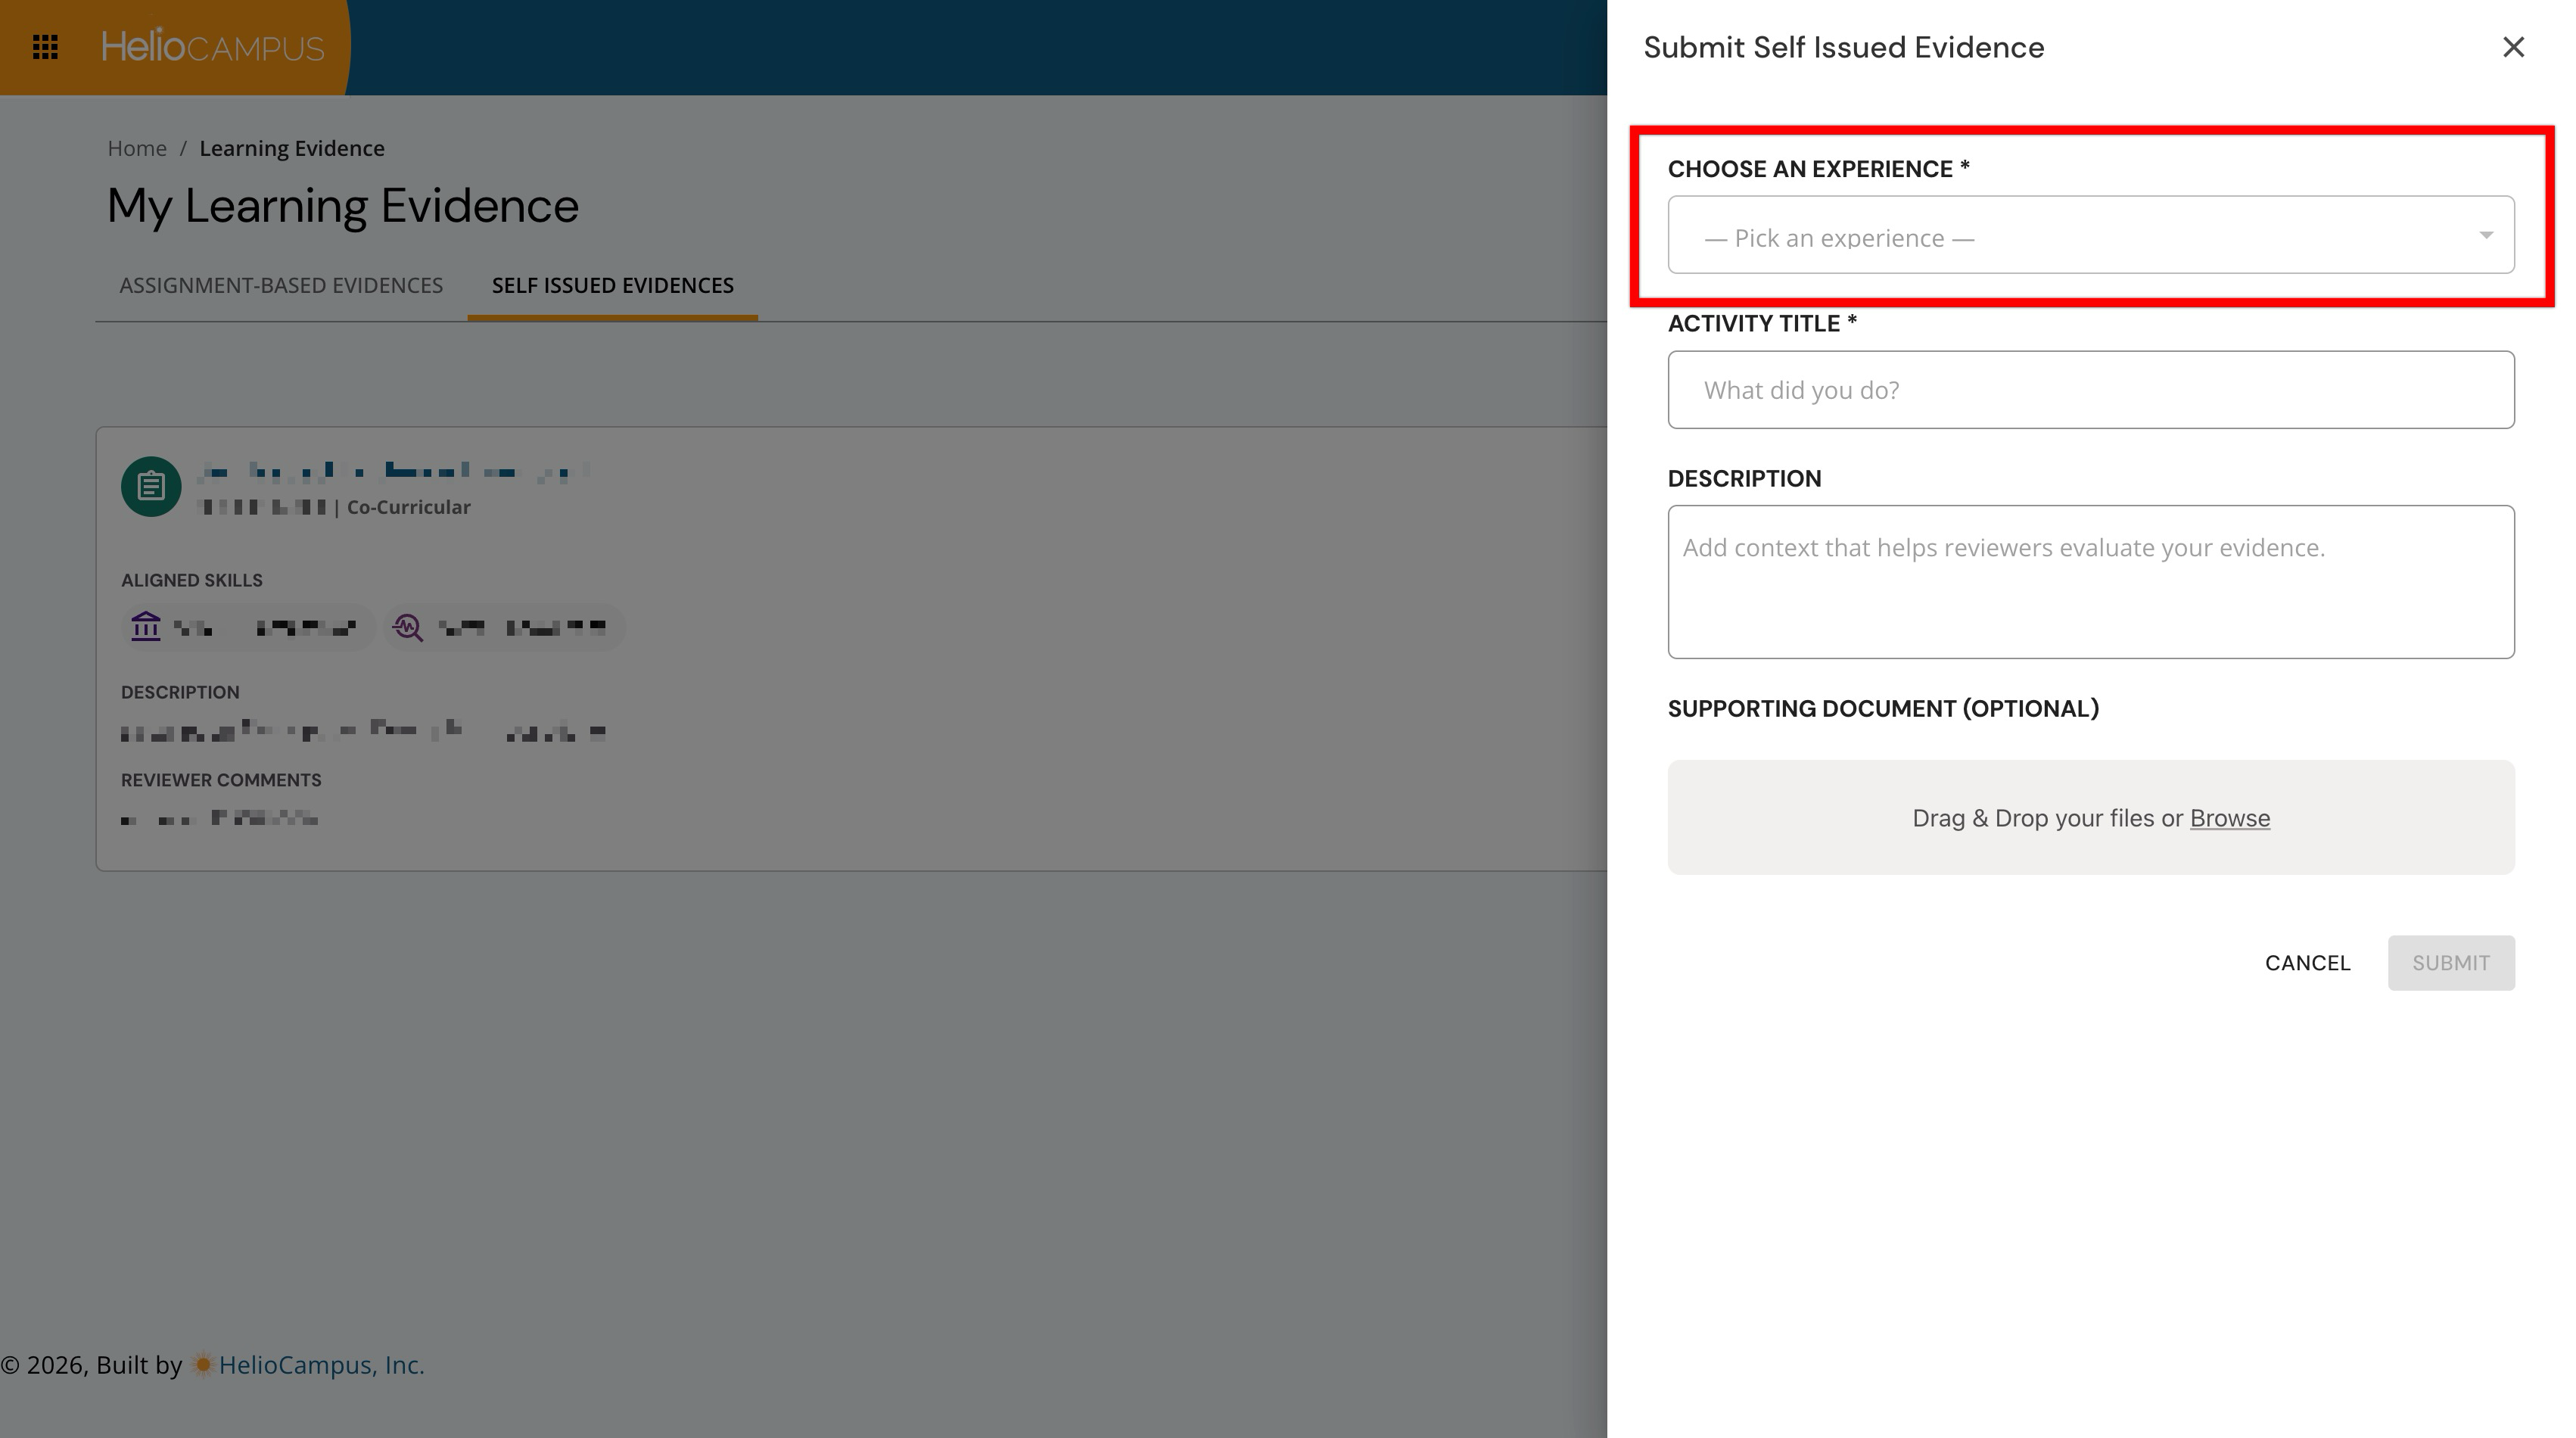Click the Aligned Skills heading

pos(192,580)
